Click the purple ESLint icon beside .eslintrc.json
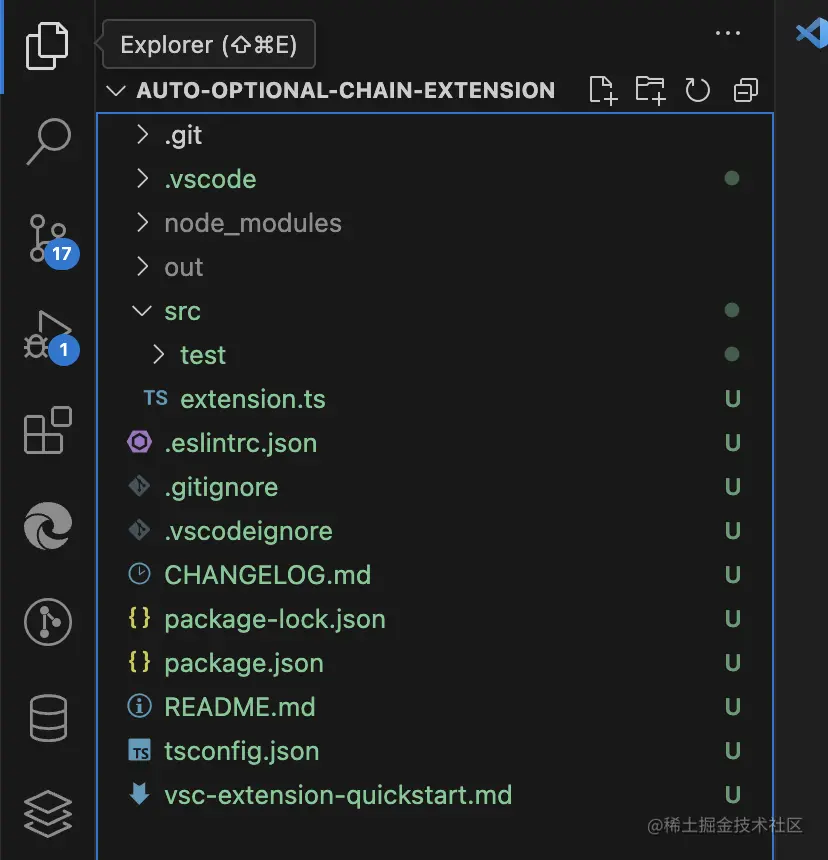Image resolution: width=828 pixels, height=860 pixels. 139,442
